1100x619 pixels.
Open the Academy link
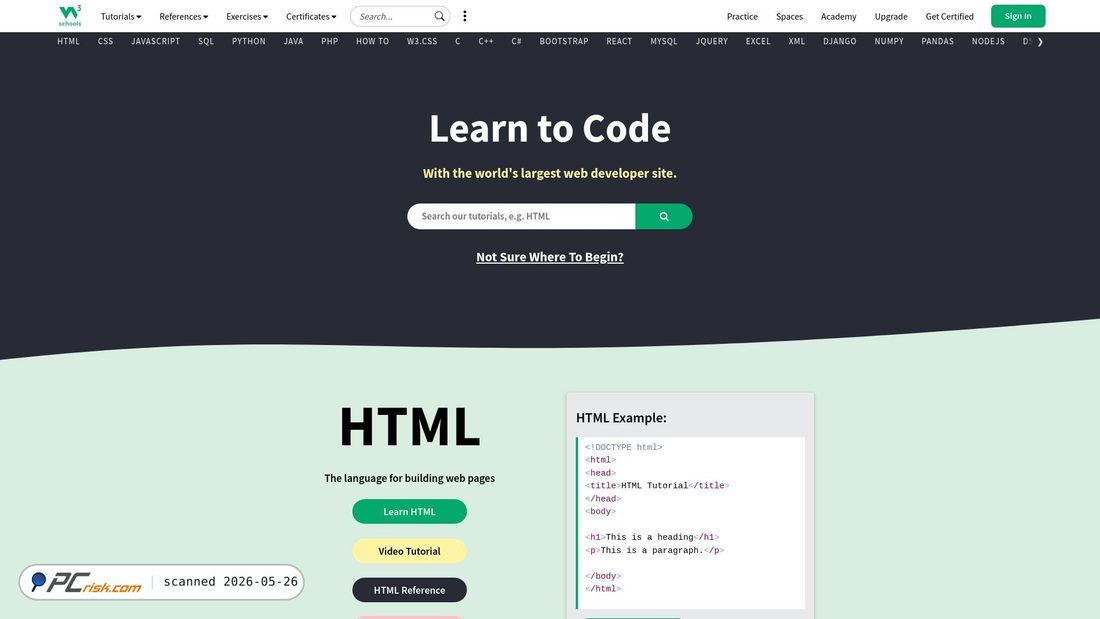pos(838,16)
